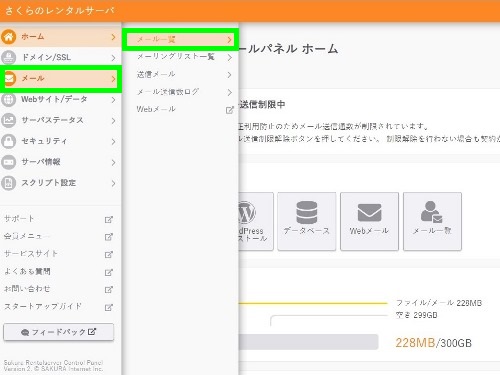Image resolution: width=500 pixels, height=375 pixels.
Task: Open the サポート link
Action: 19,219
